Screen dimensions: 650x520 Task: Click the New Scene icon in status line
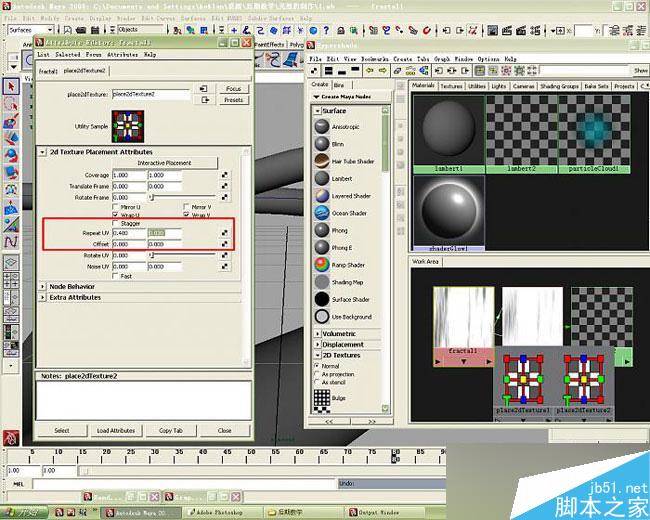pos(67,30)
